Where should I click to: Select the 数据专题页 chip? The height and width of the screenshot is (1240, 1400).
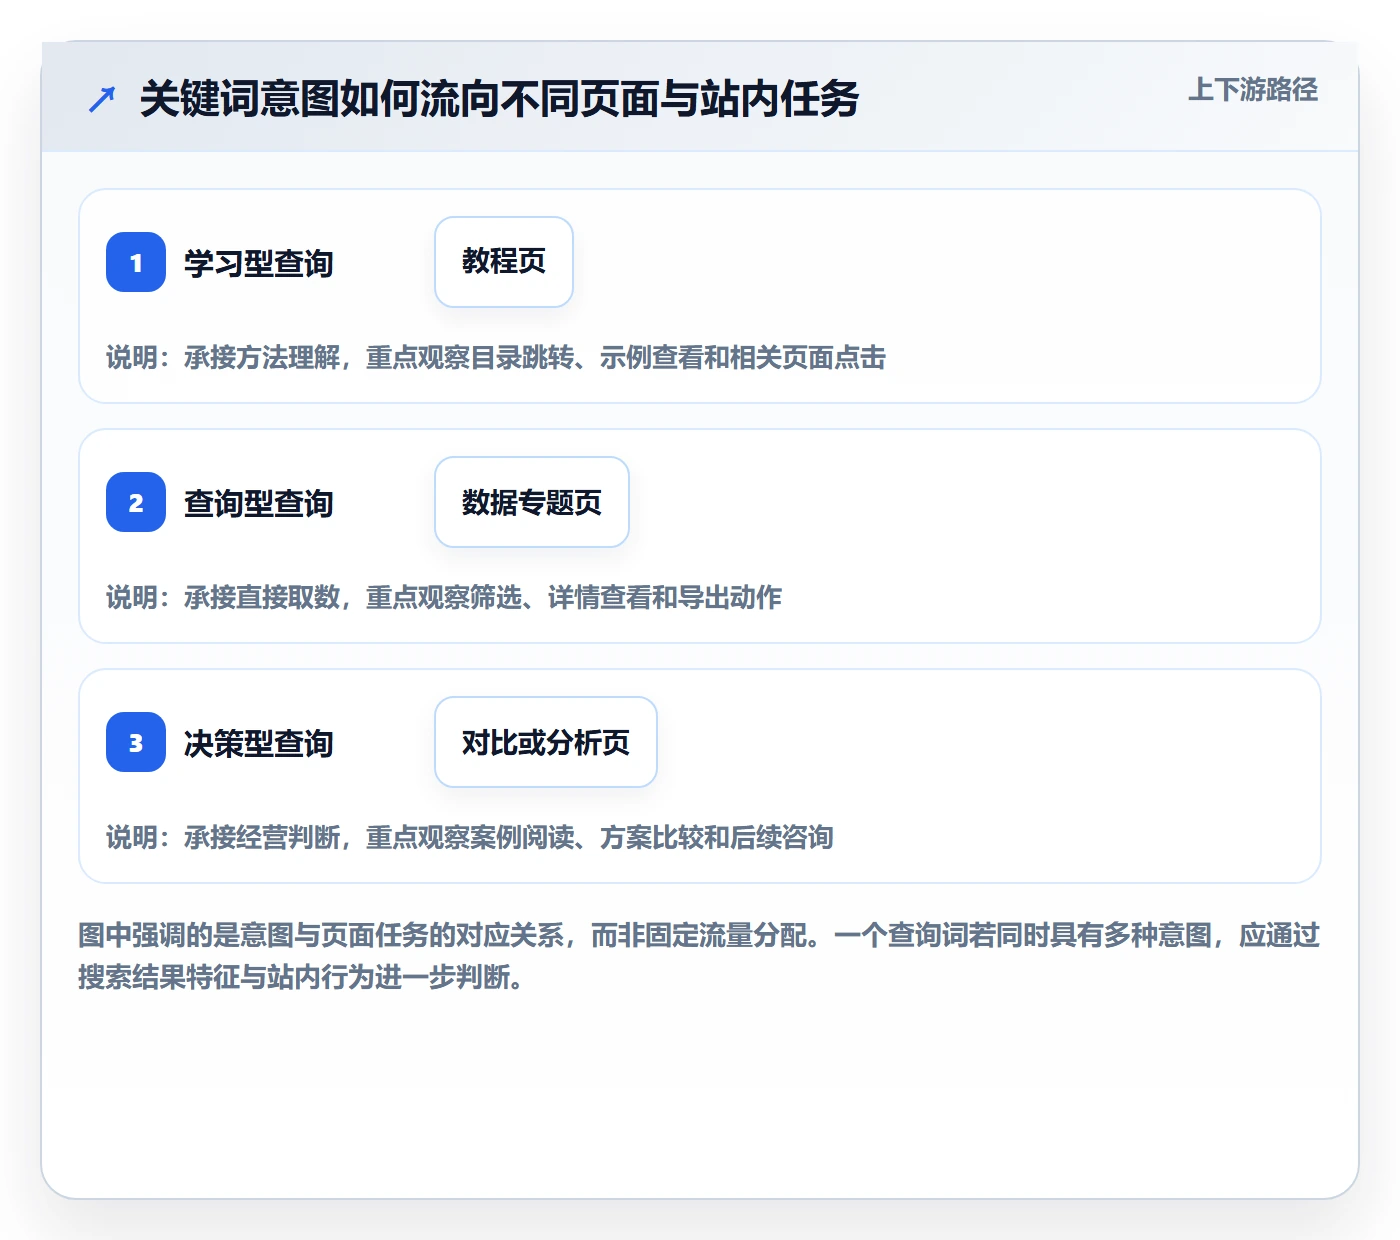click(532, 502)
